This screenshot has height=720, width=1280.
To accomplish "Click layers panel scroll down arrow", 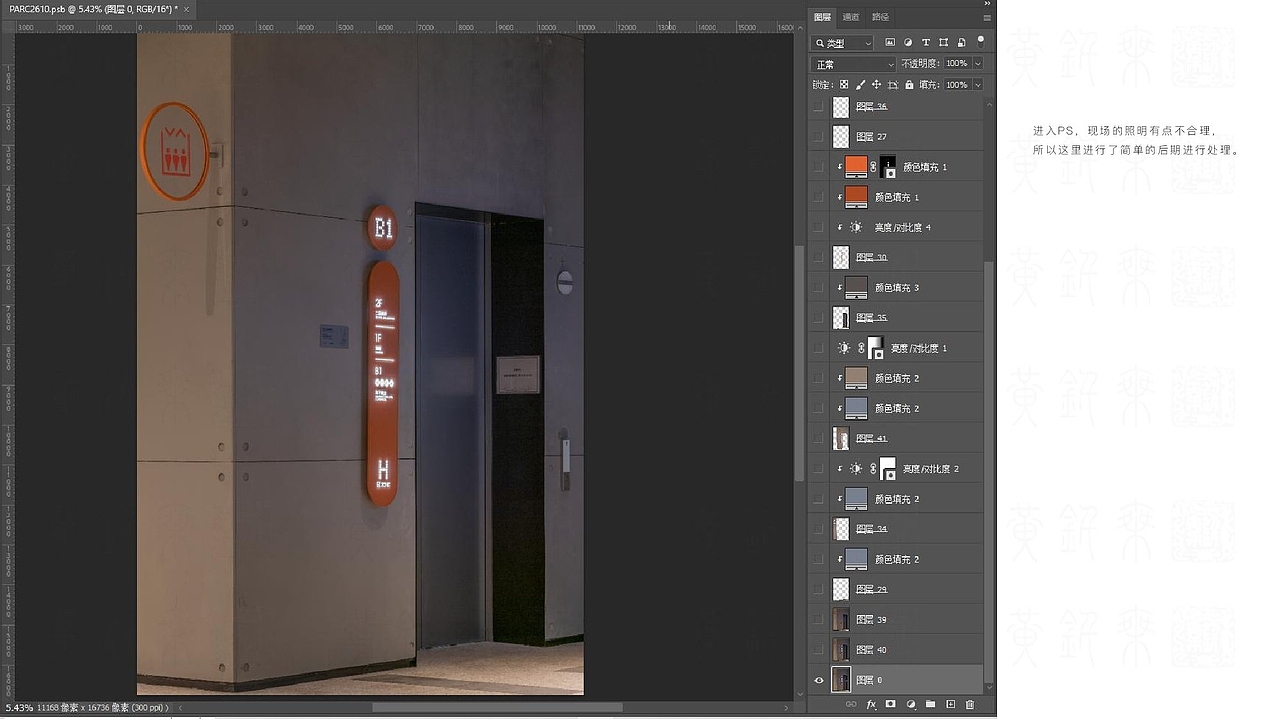I will (990, 688).
